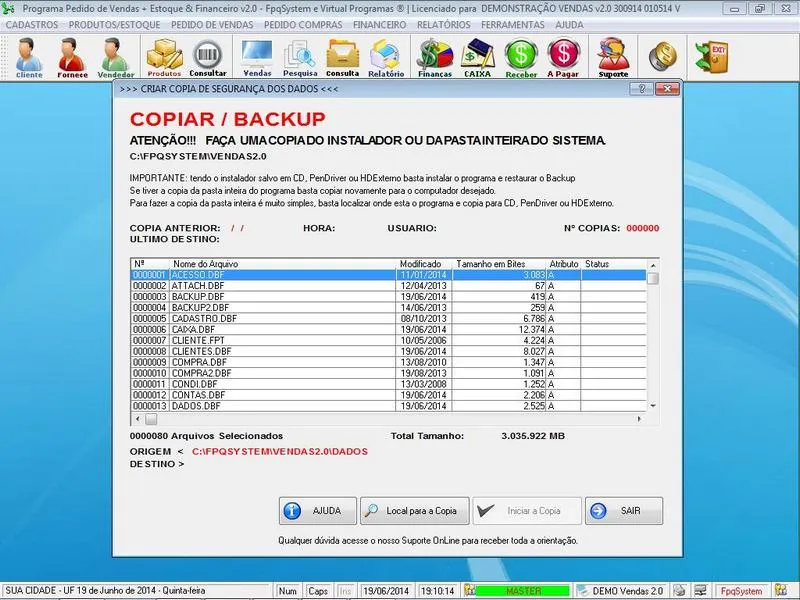Screen dimensions: 800x600
Task: Open the RELATÓRIOS menu
Action: pos(443,24)
